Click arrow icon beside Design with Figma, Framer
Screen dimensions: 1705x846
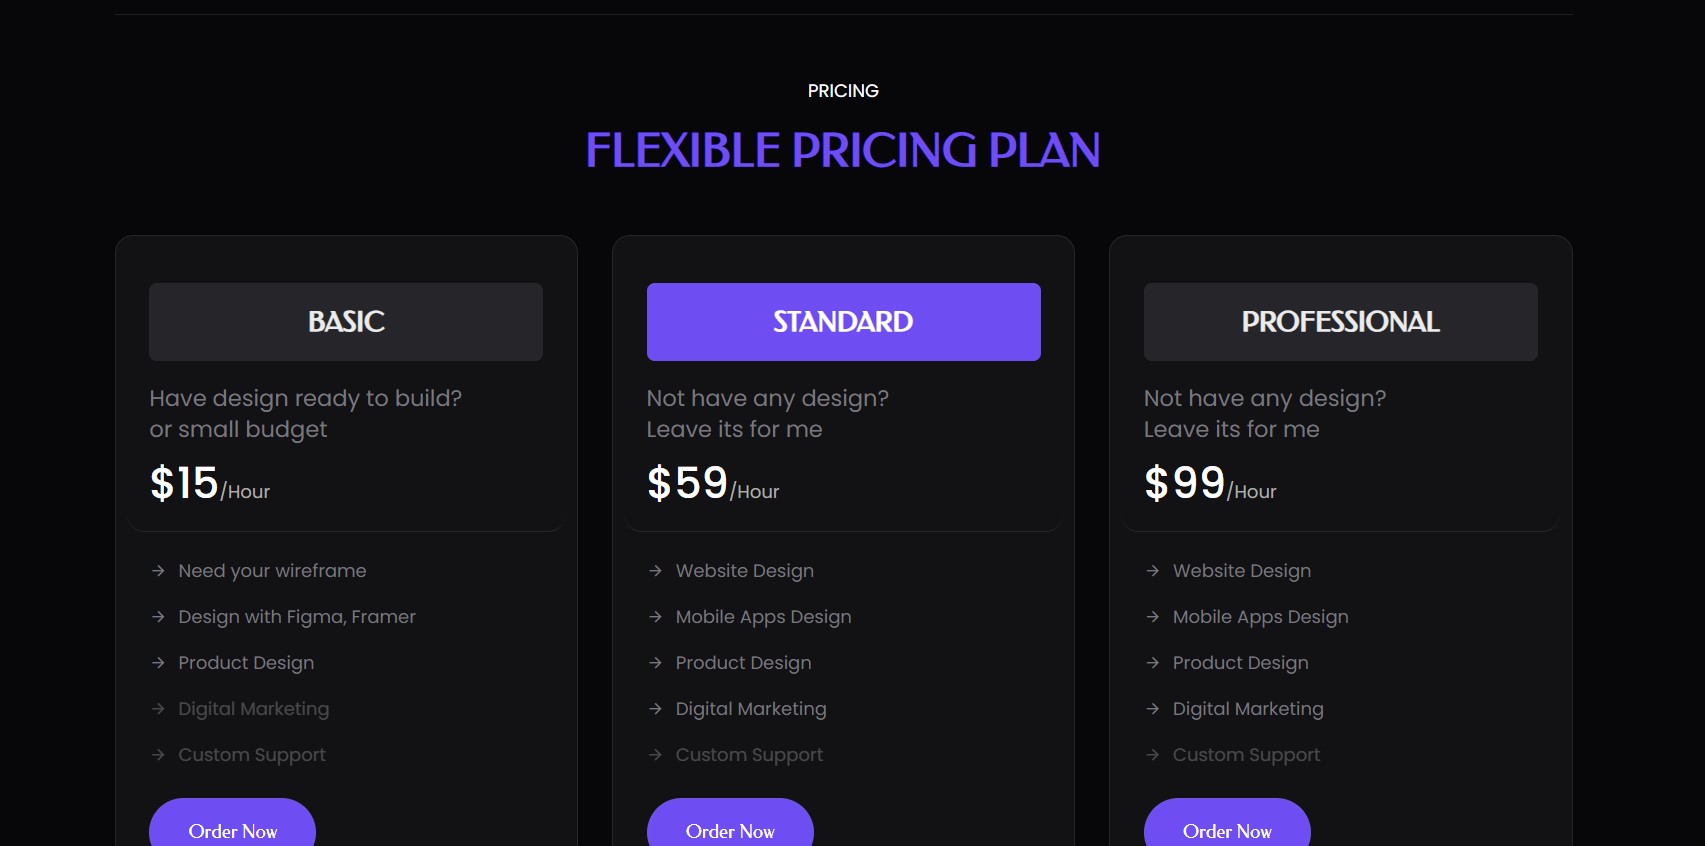pyautogui.click(x=158, y=617)
